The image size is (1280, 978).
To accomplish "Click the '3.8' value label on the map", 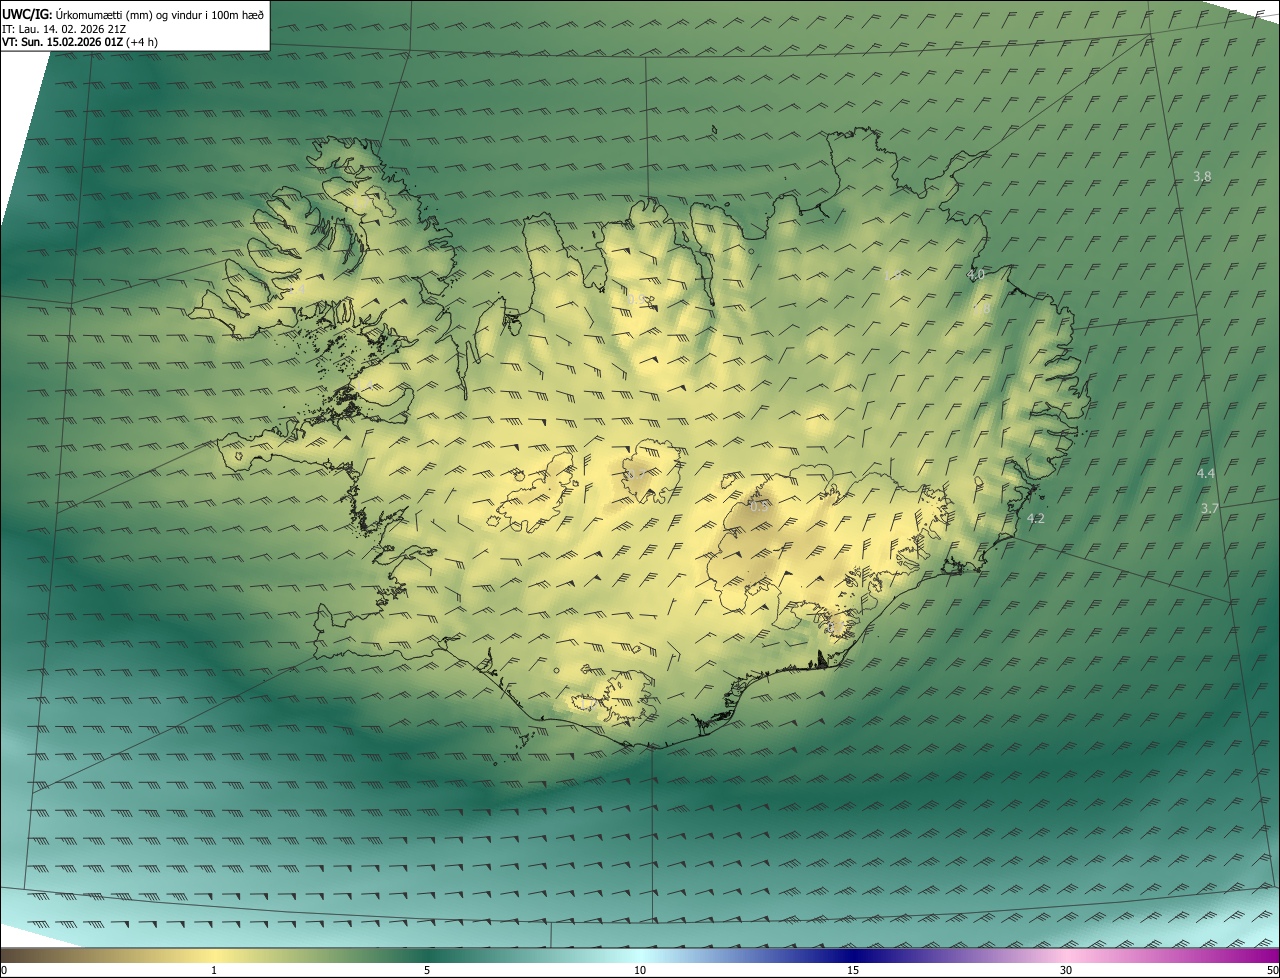I will [x=1202, y=177].
